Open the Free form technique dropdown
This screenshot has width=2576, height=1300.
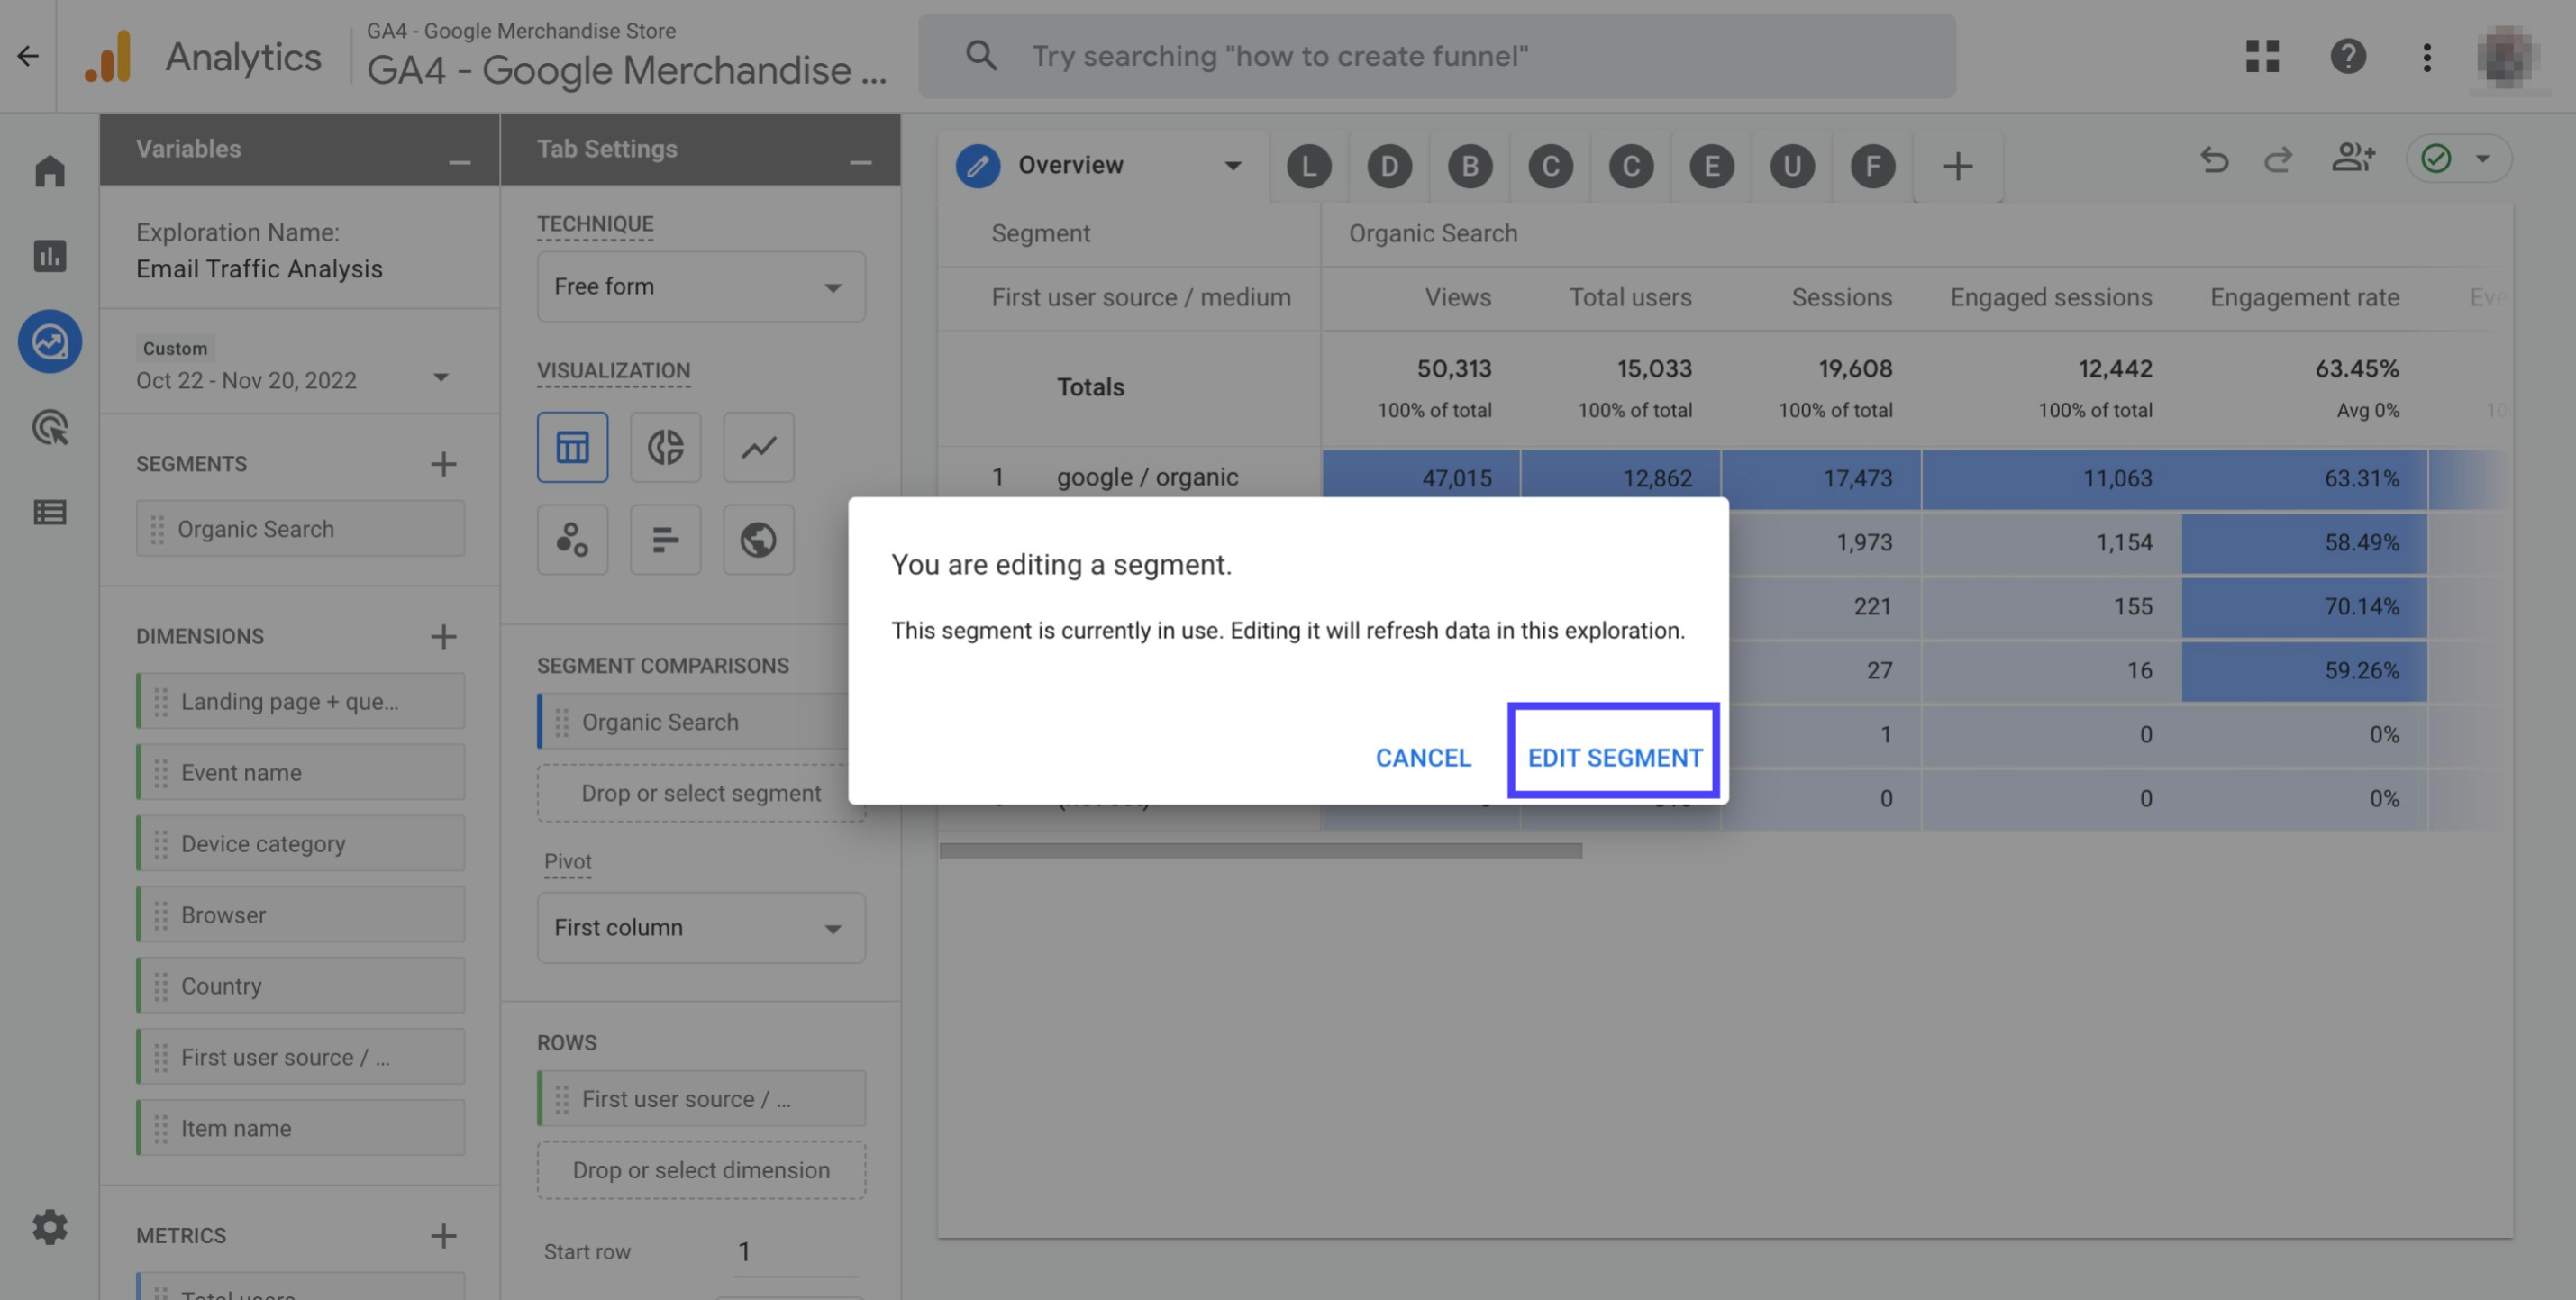pos(701,287)
